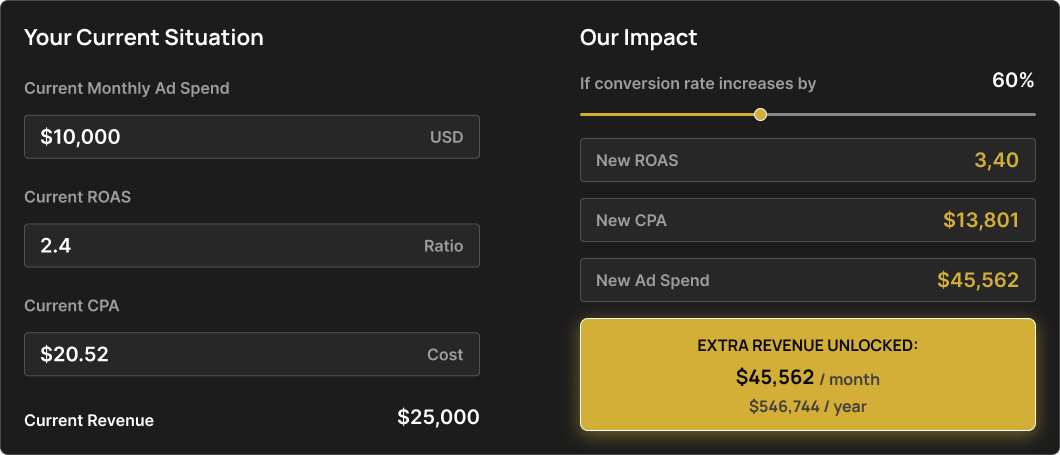The width and height of the screenshot is (1060, 455).
Task: Click the Ratio suffix in ROAS field
Action: (443, 246)
